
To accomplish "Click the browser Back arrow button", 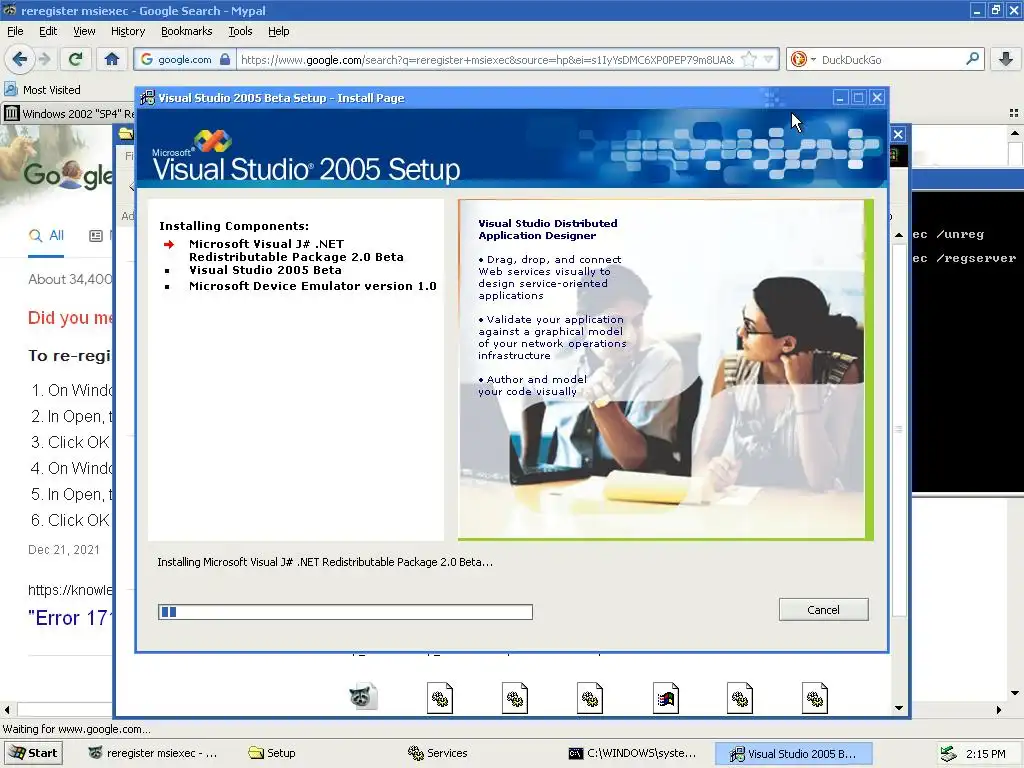I will click(x=20, y=59).
